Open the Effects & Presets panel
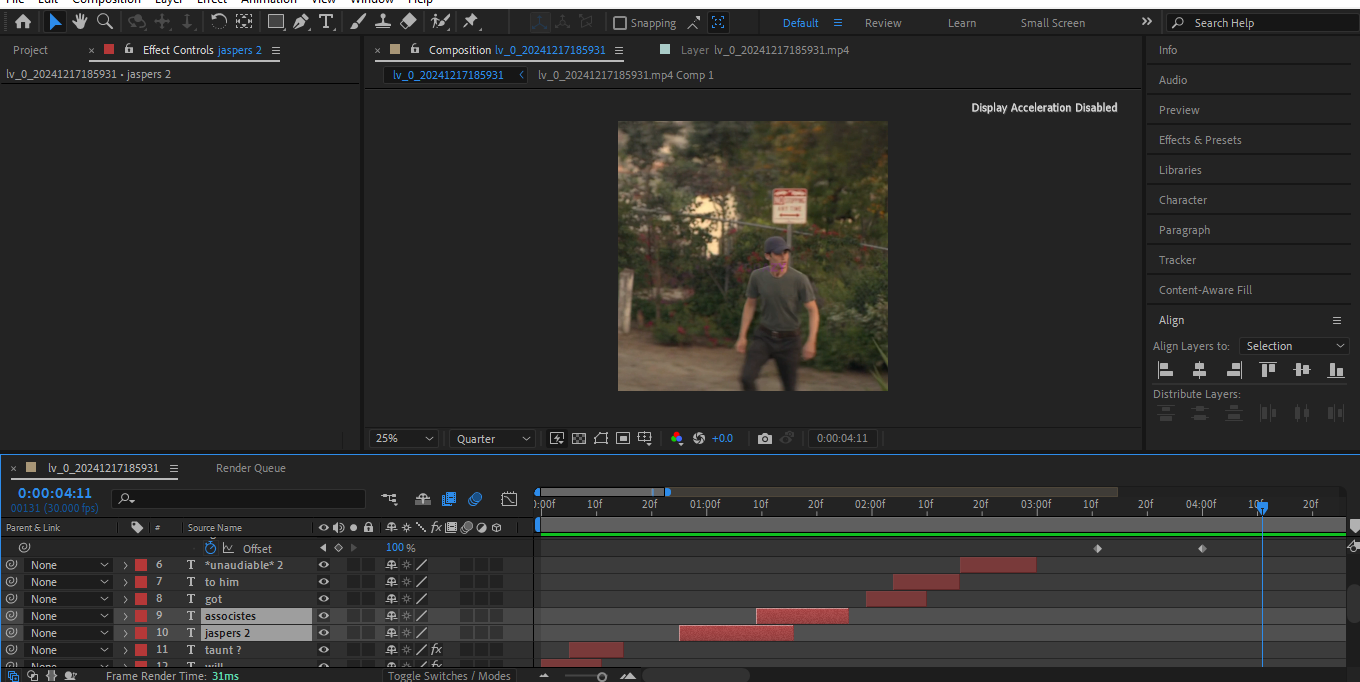The image size is (1360, 682). (1200, 140)
